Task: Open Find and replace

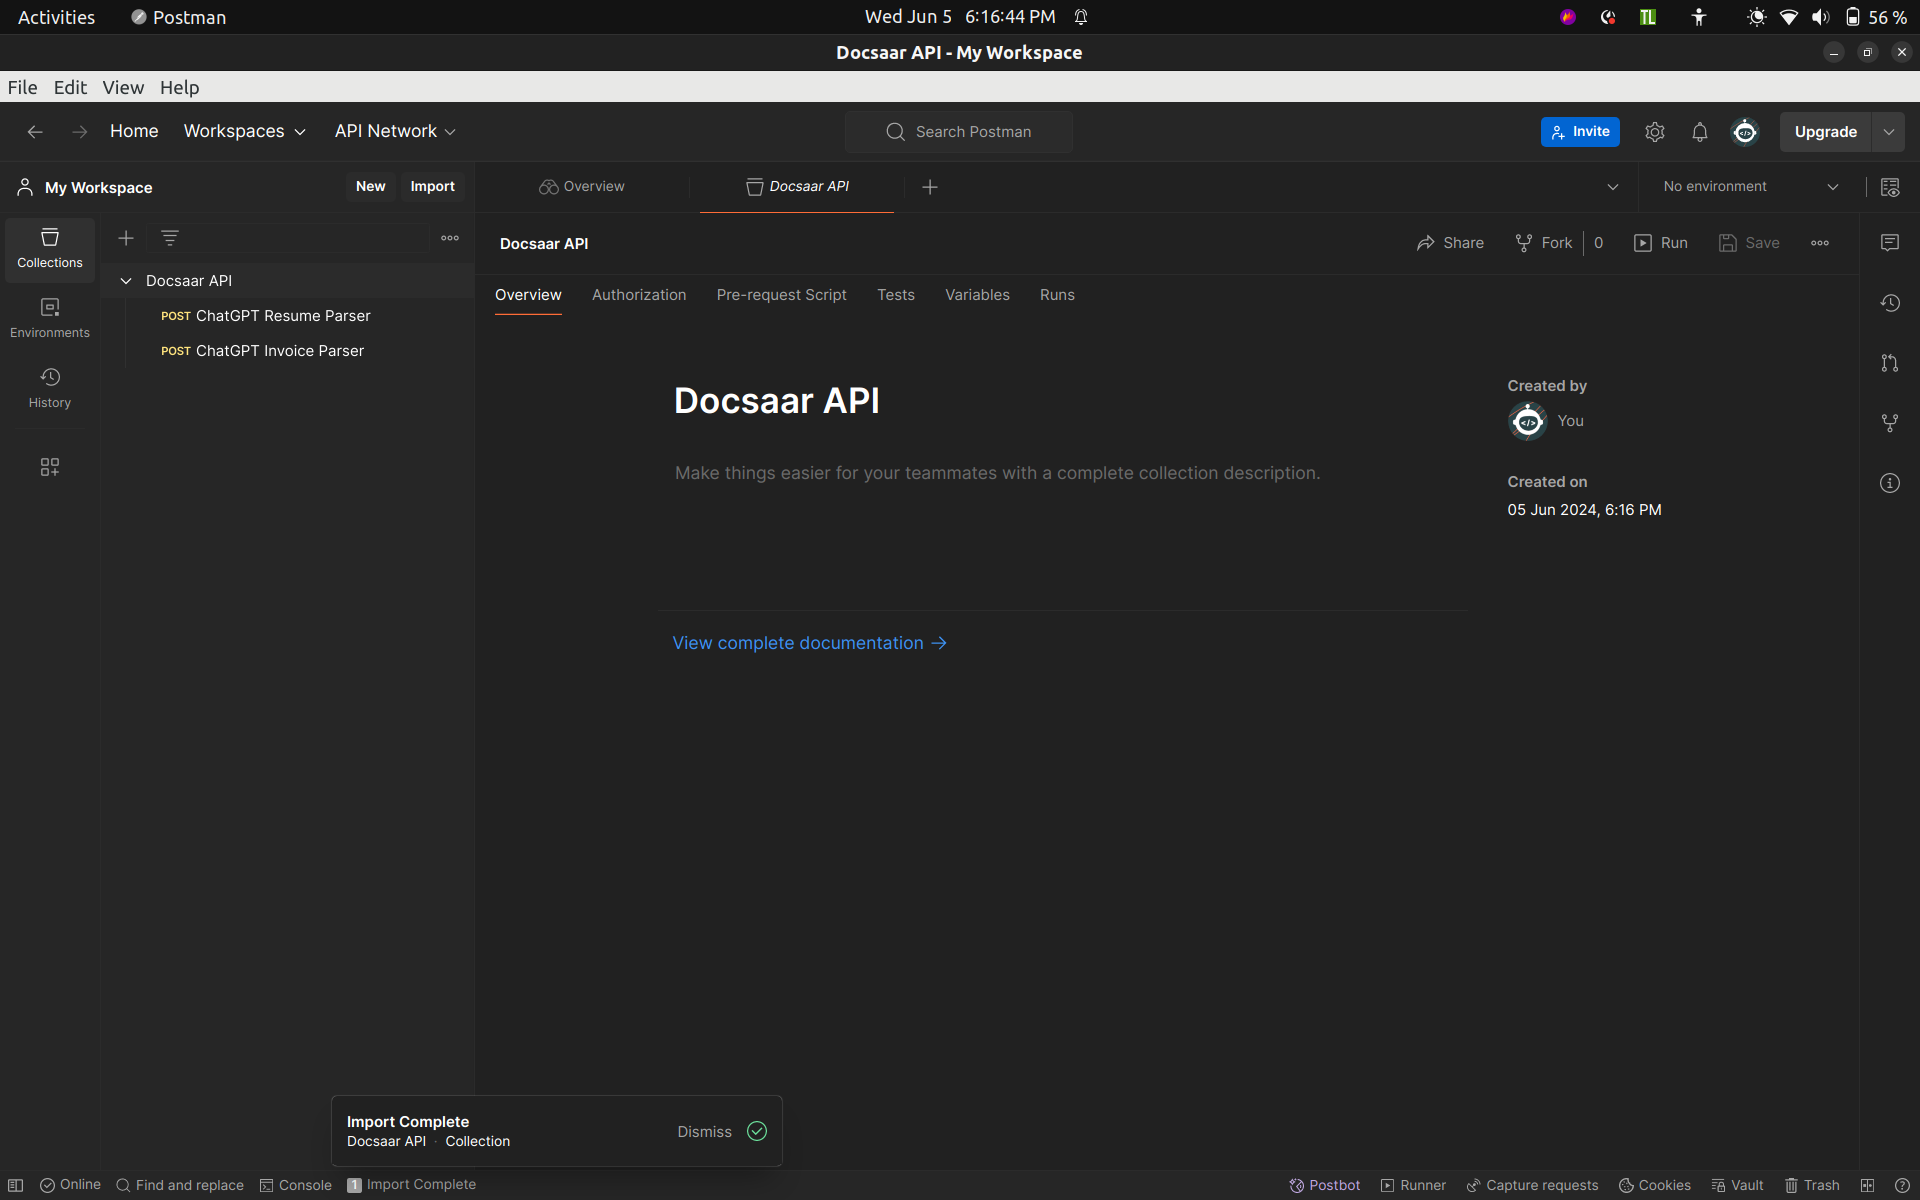Action: (x=180, y=1185)
